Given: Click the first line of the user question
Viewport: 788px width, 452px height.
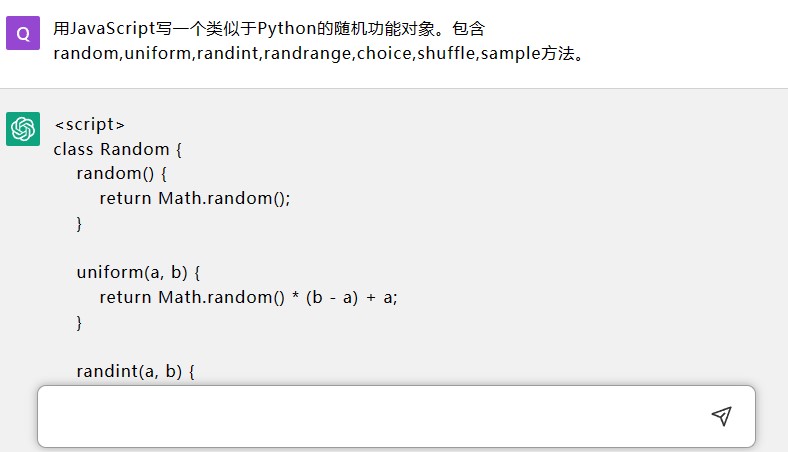Looking at the screenshot, I should 269,29.
